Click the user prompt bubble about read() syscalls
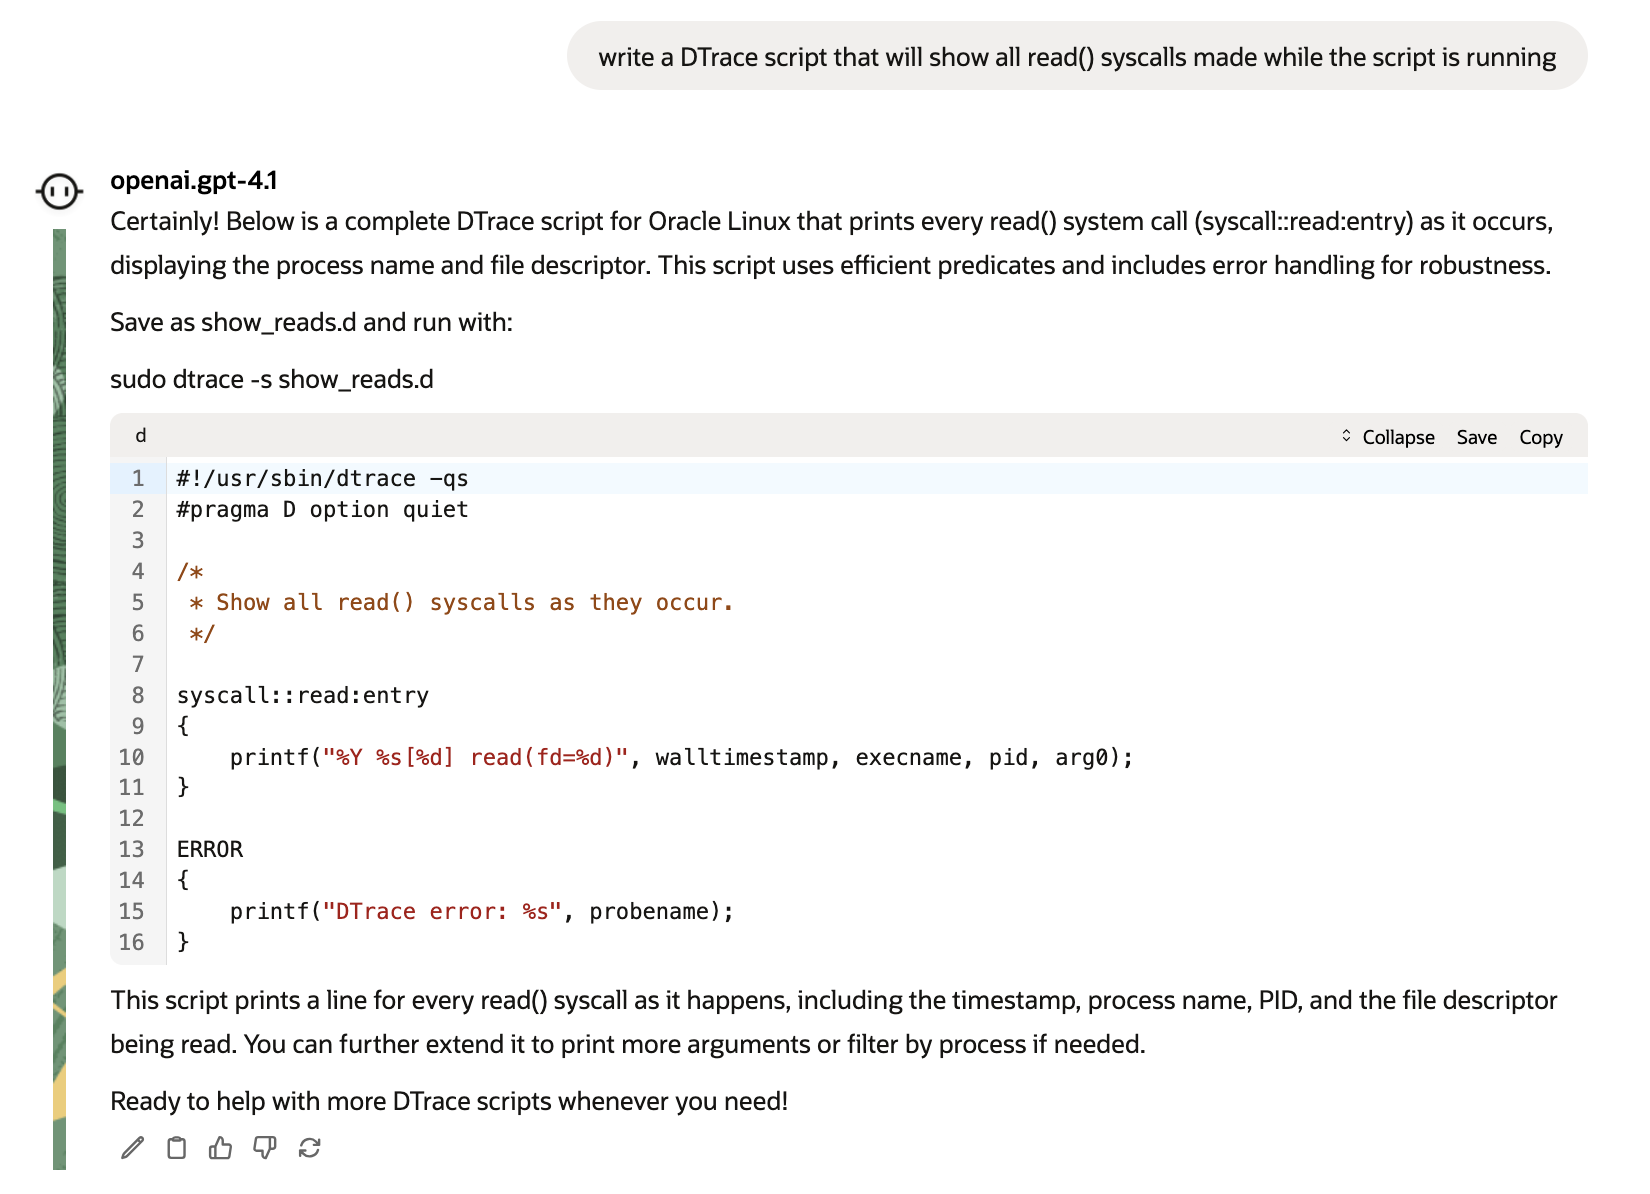This screenshot has height=1194, width=1650. pos(1076,57)
